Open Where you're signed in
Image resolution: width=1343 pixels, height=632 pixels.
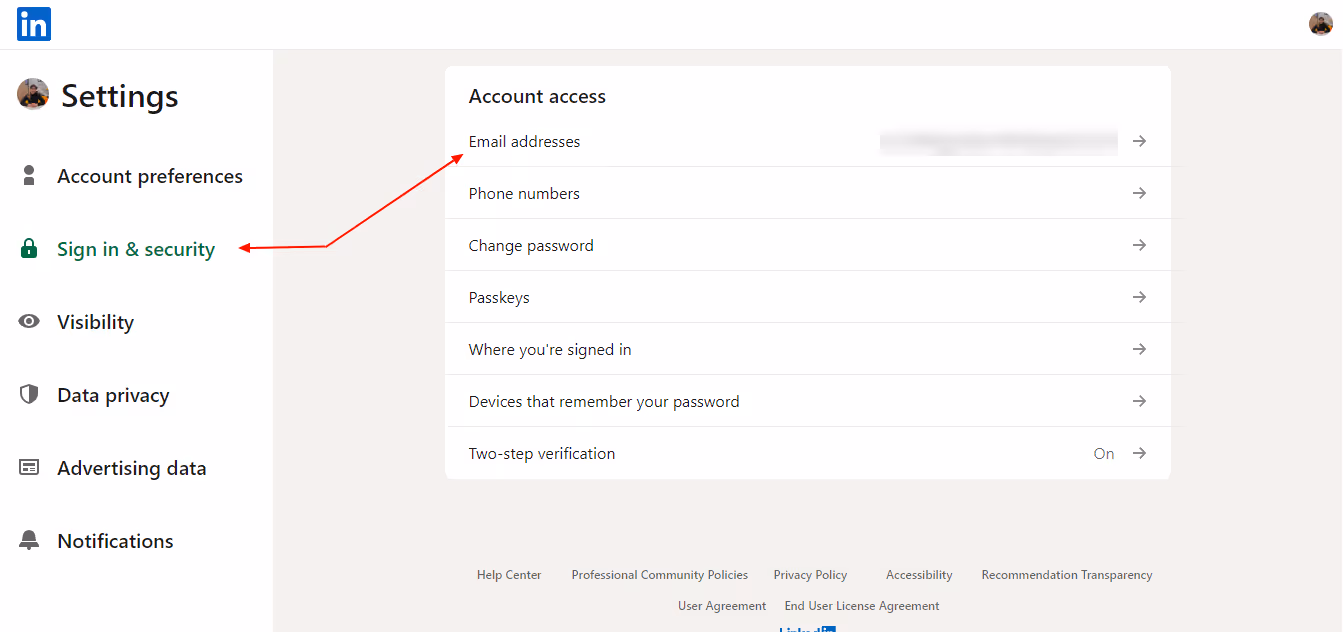pyautogui.click(x=1139, y=348)
